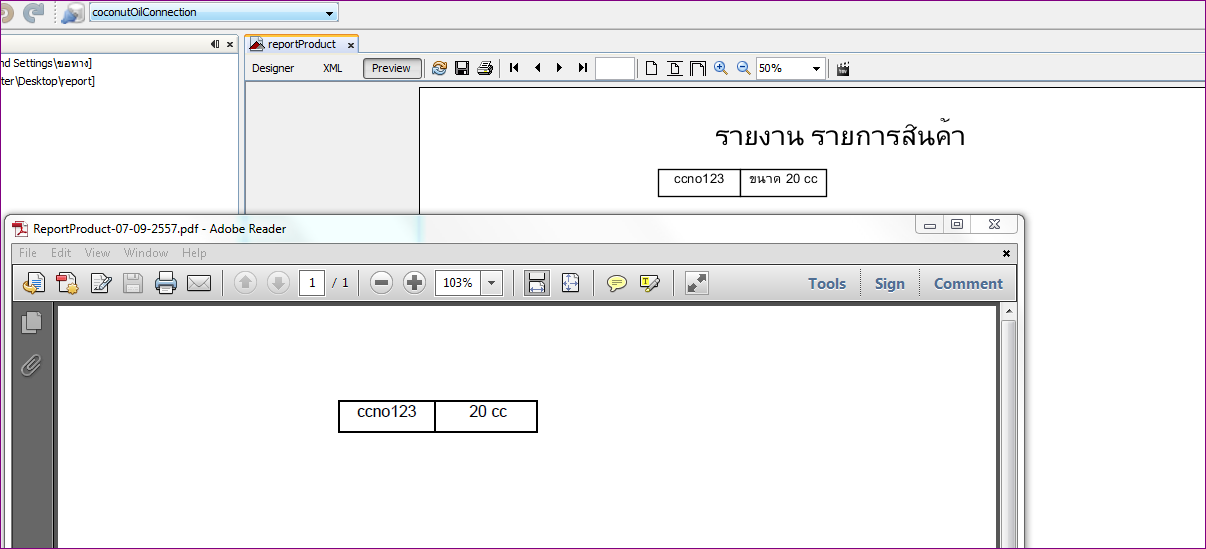The image size is (1206, 549).
Task: Switch Reader to read mode
Action: pos(697,283)
